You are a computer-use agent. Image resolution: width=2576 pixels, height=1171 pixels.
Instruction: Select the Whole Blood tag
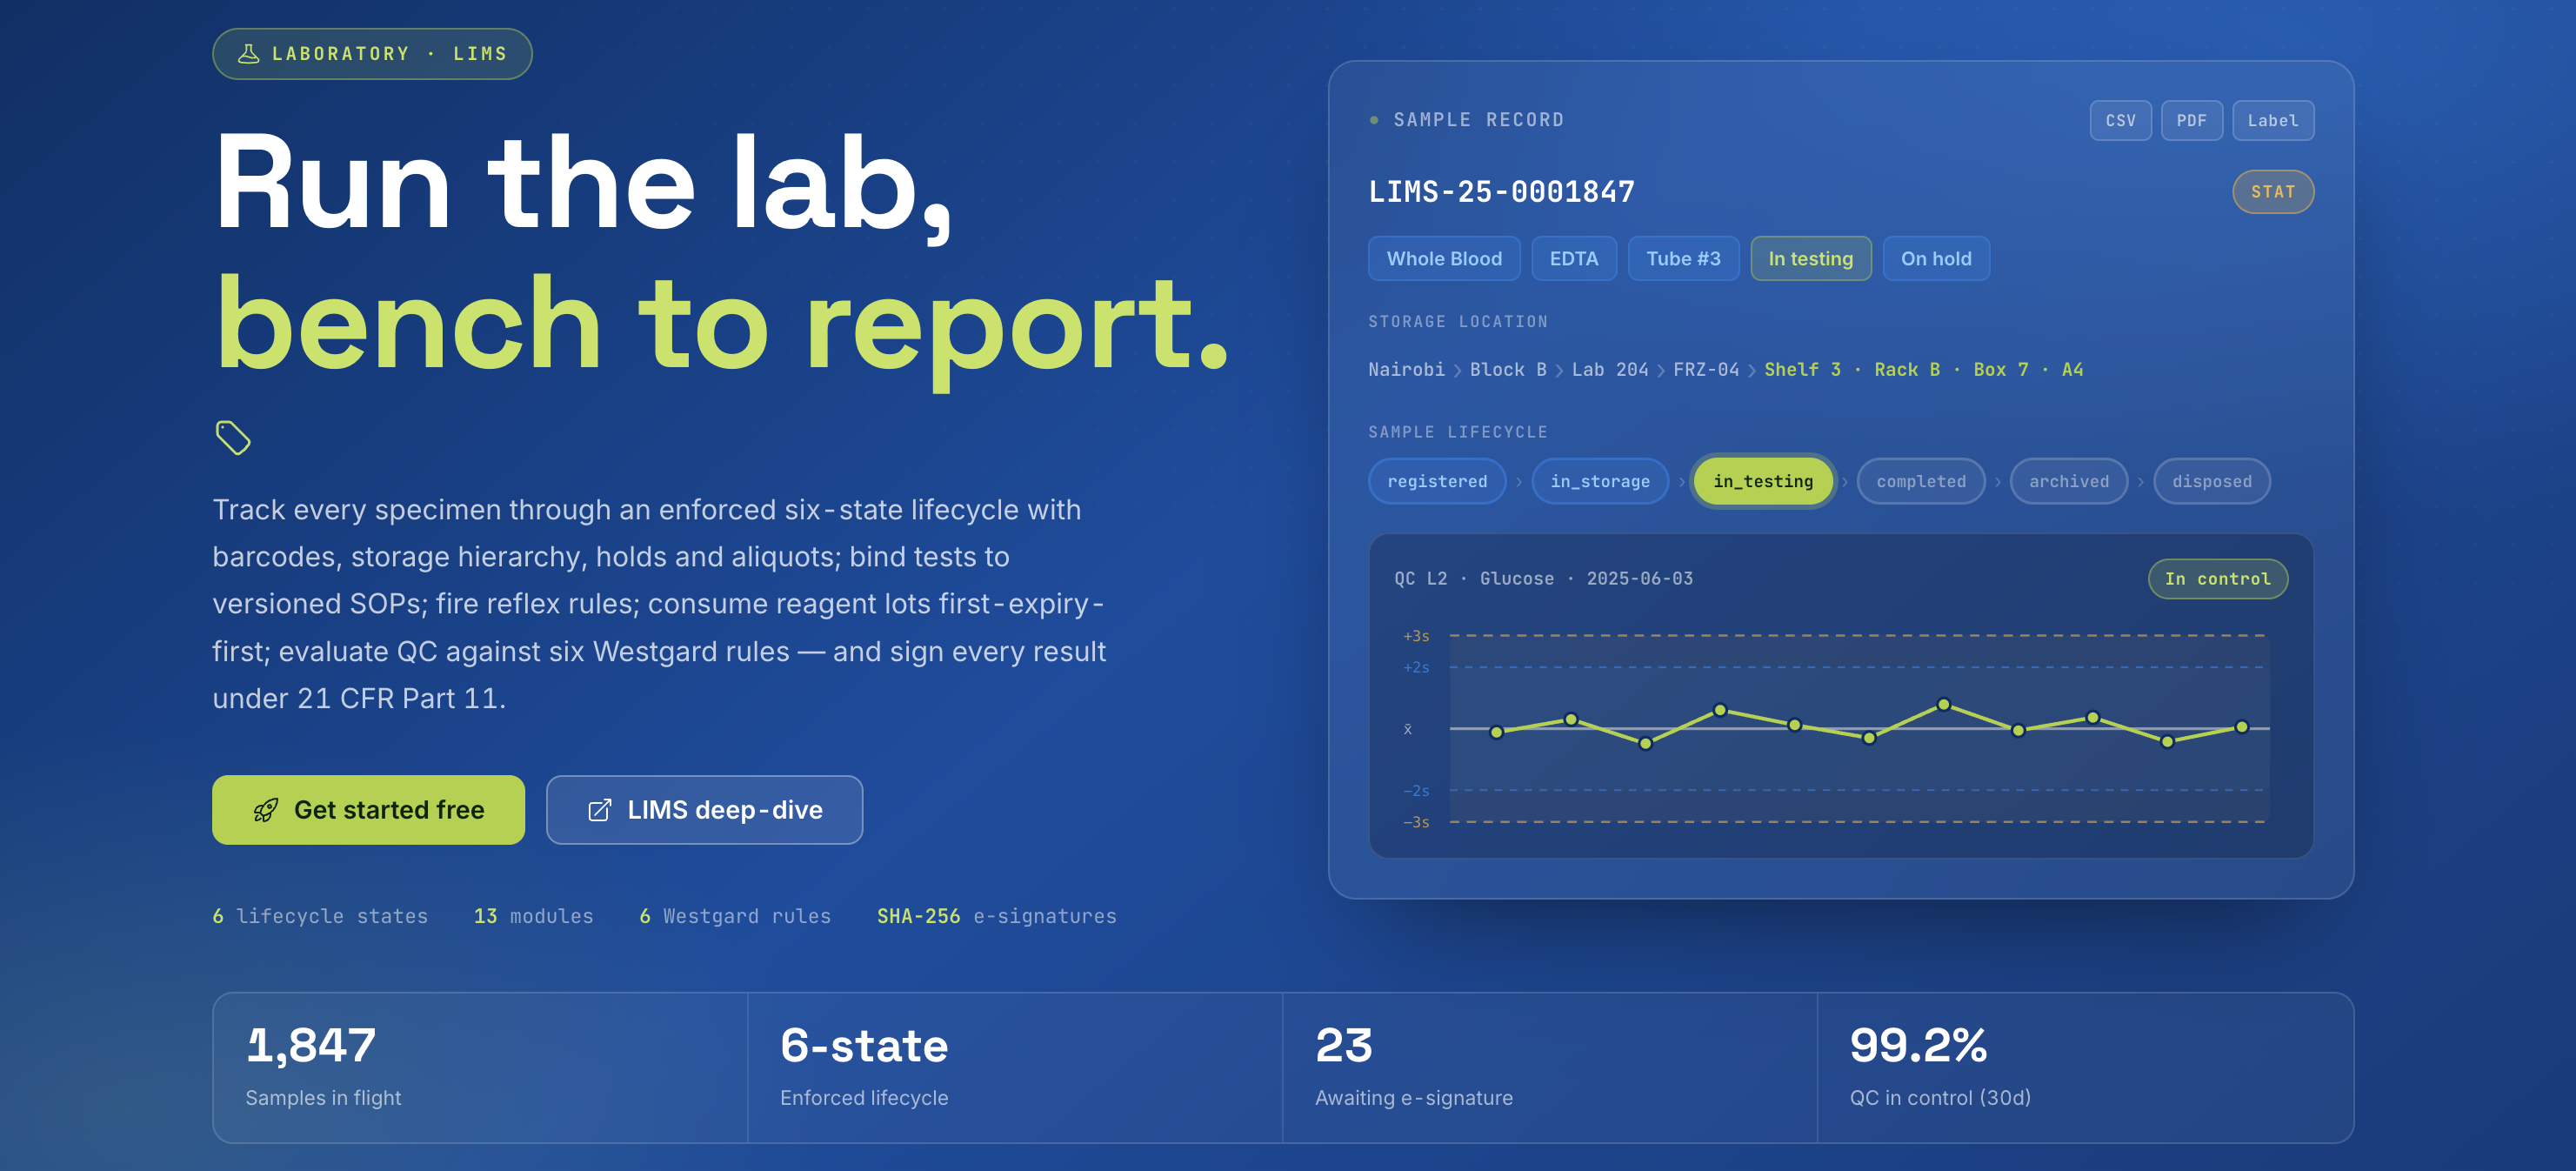coord(1443,259)
